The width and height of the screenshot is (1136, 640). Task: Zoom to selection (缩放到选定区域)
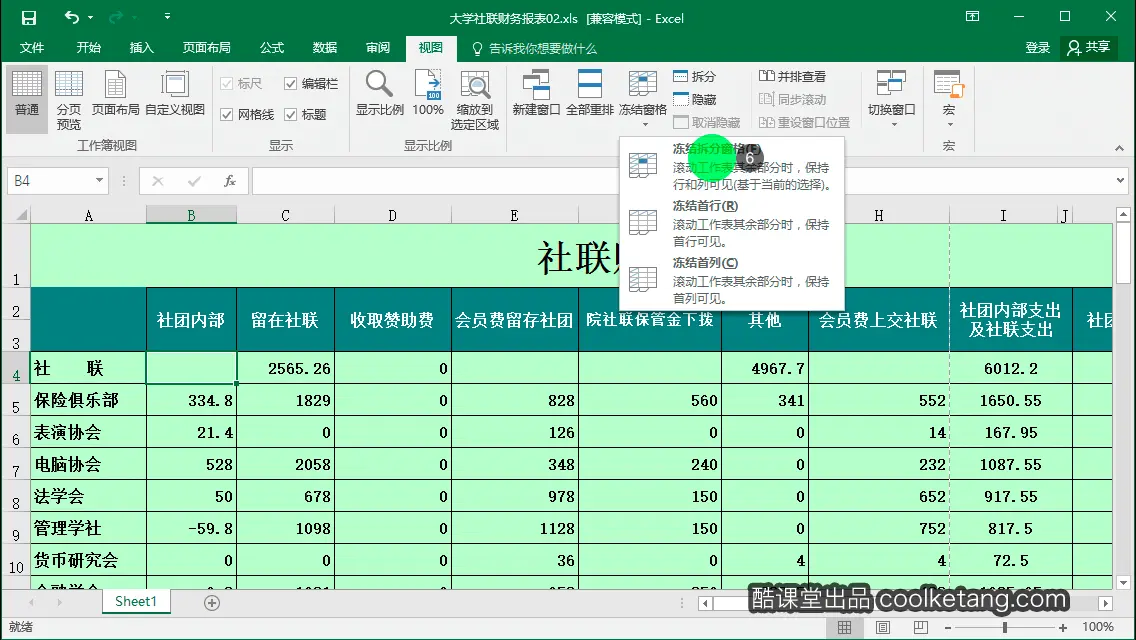(475, 101)
